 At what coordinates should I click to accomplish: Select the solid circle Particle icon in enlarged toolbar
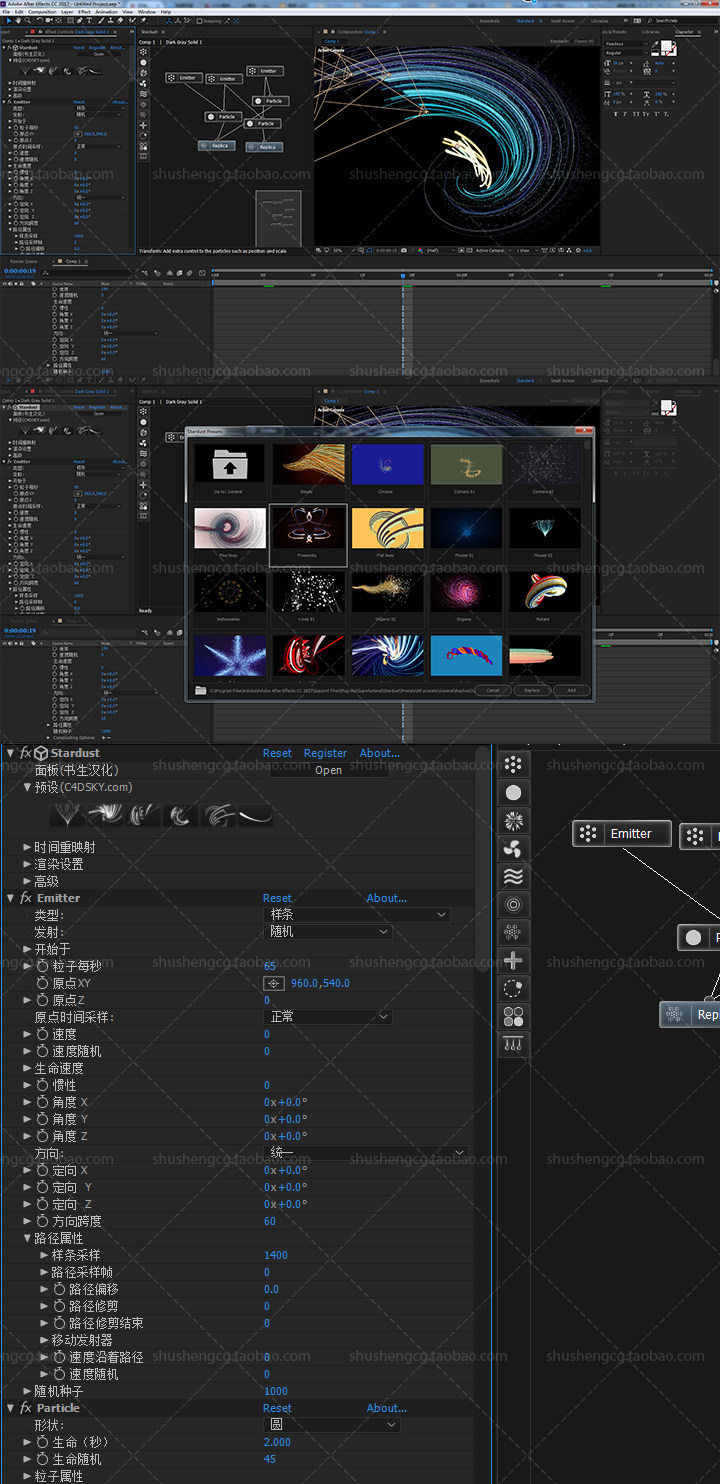(513, 793)
